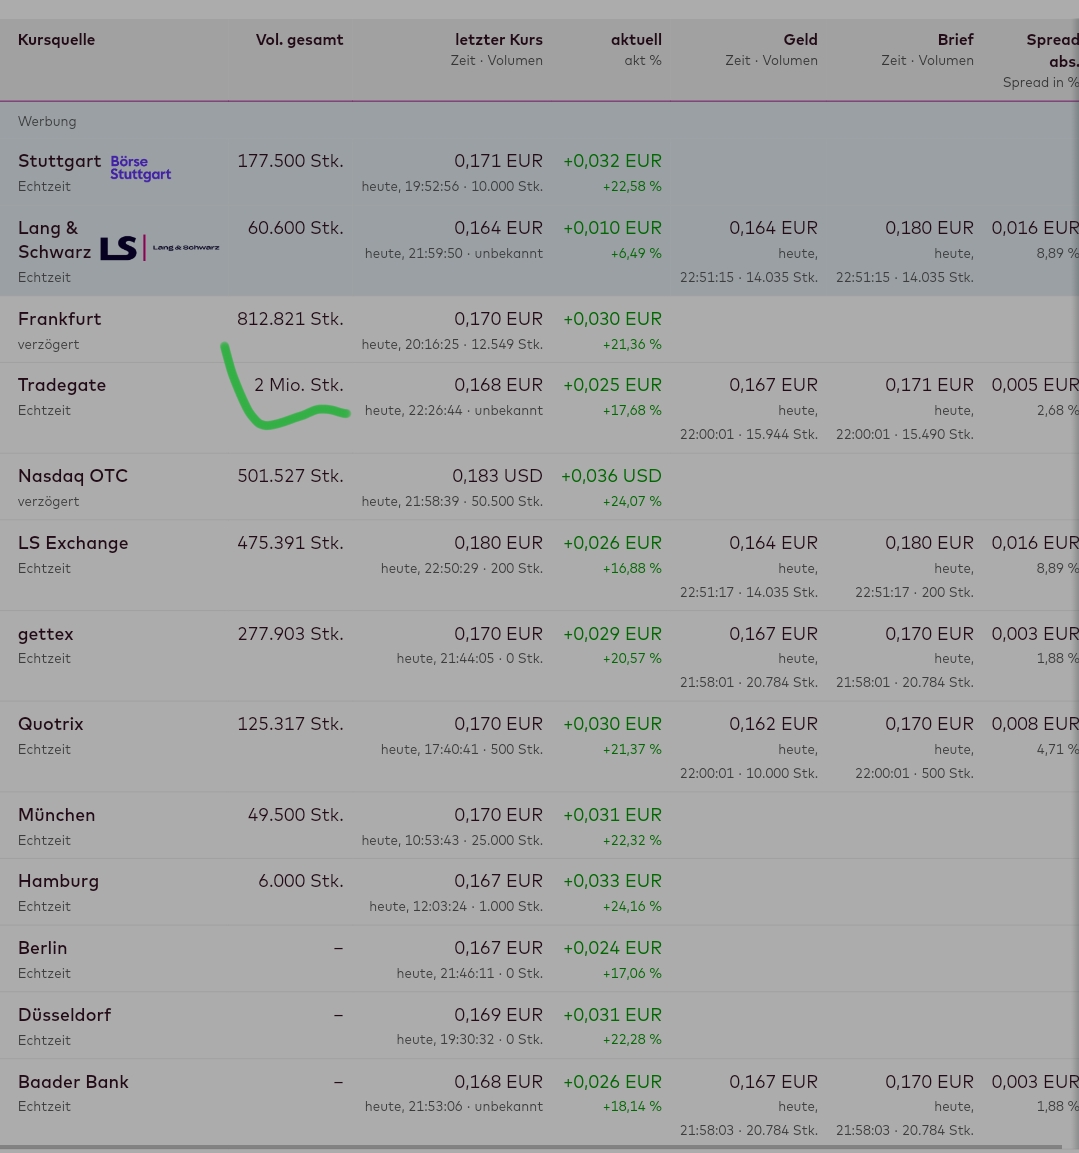The image size is (1079, 1153).
Task: Select Nasdaq OTC exchange
Action: pyautogui.click(x=73, y=476)
